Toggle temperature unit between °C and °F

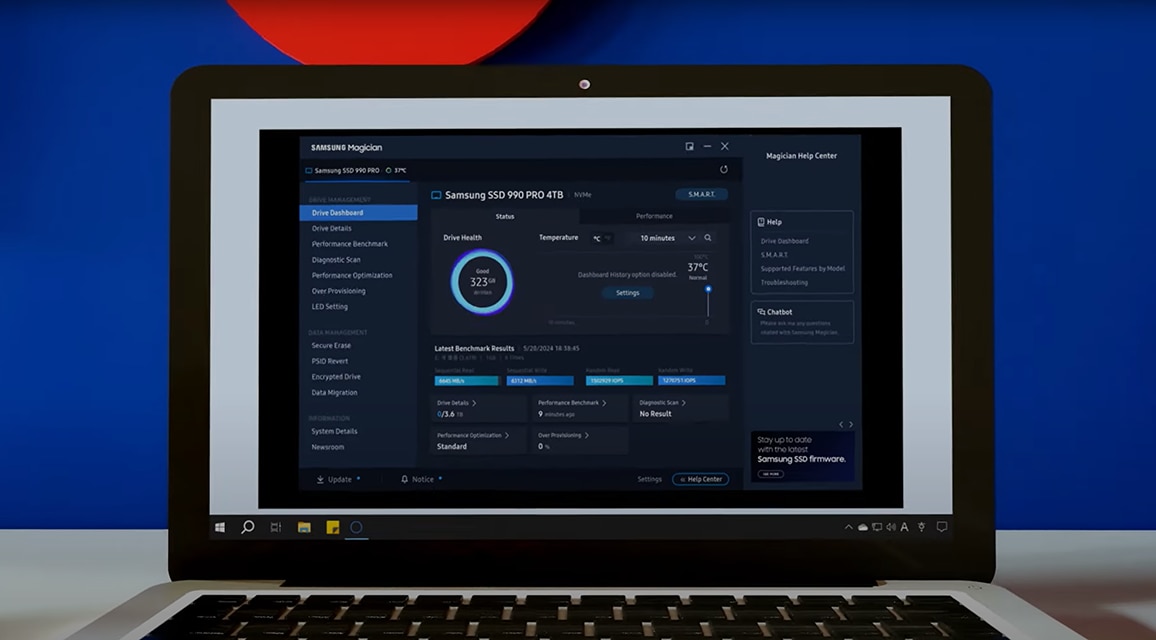pos(602,238)
